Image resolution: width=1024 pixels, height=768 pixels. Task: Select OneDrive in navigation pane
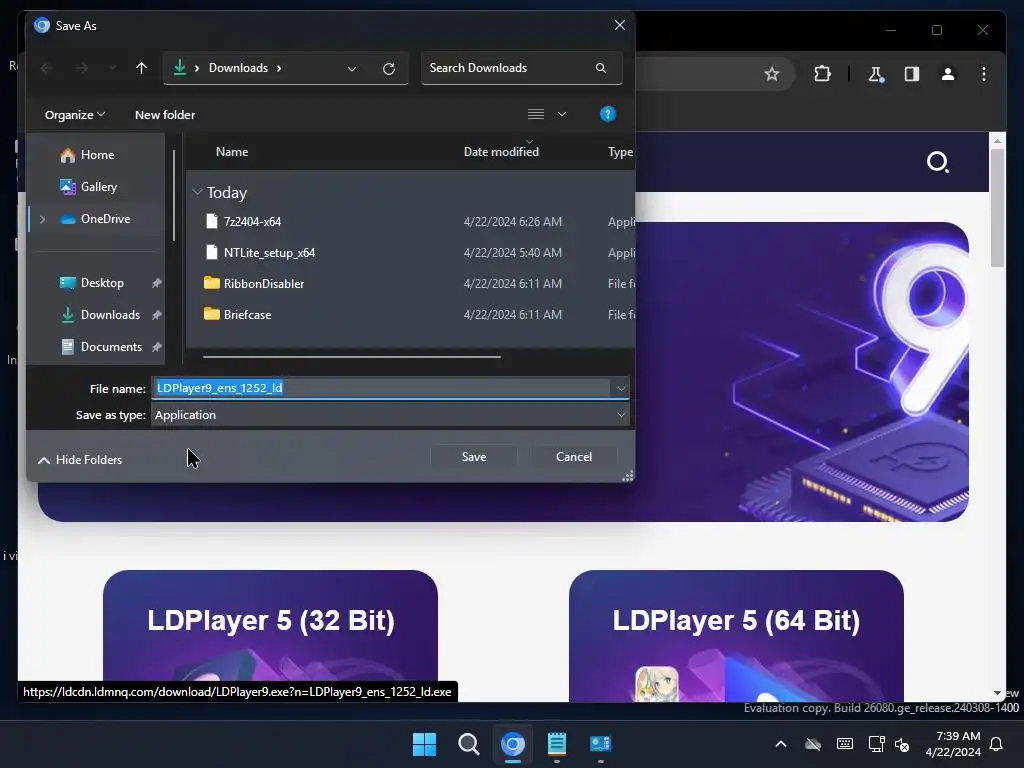(x=105, y=219)
